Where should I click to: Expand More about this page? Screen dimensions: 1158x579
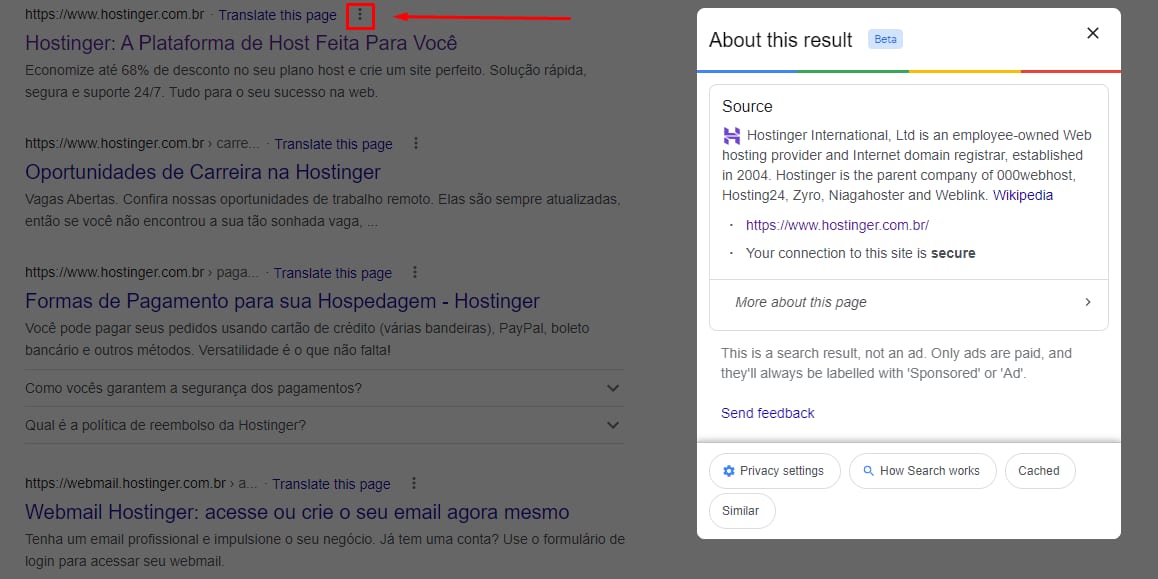(909, 302)
